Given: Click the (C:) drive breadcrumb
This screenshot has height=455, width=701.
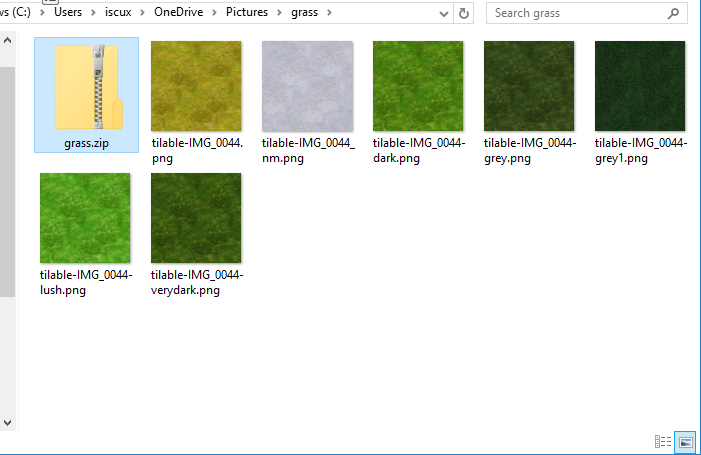Looking at the screenshot, I should [x=15, y=12].
